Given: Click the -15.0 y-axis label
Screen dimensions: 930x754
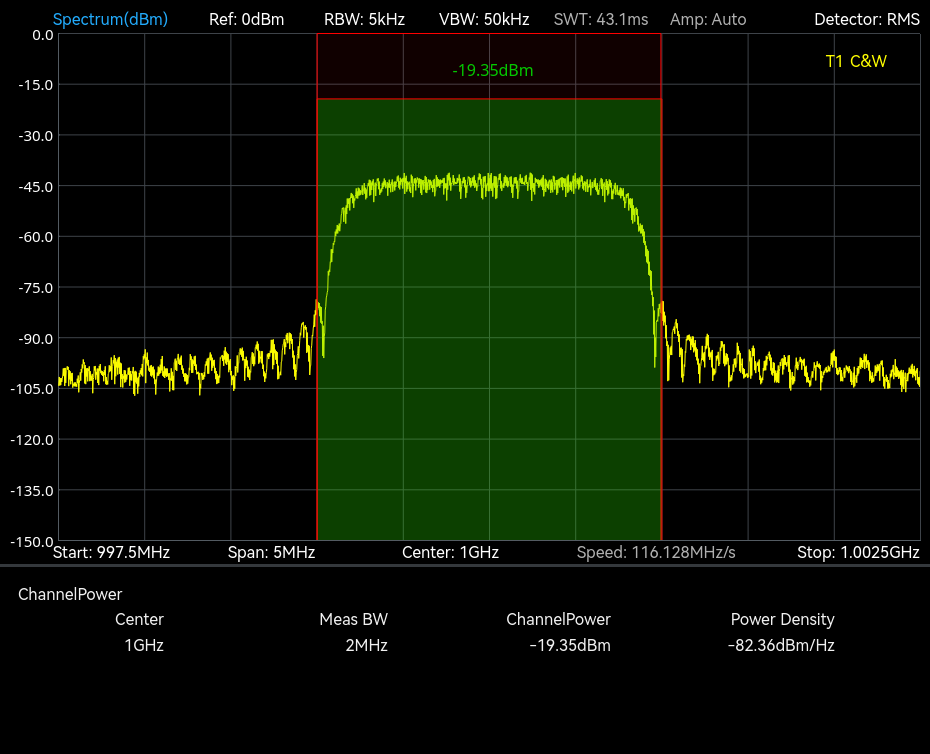Looking at the screenshot, I should click(36, 85).
